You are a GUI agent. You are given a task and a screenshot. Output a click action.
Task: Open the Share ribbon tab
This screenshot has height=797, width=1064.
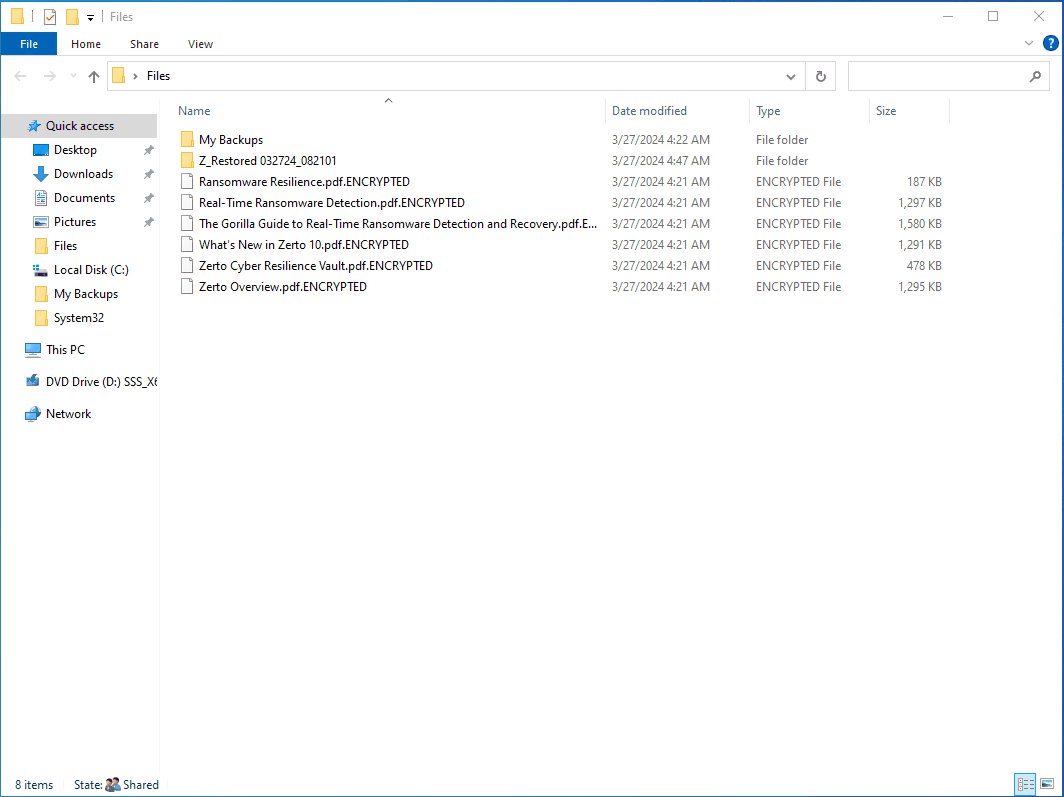(144, 44)
